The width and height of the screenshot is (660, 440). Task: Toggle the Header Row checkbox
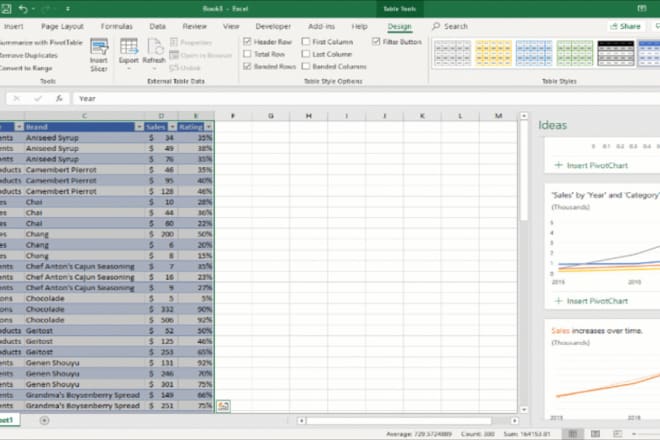tap(247, 42)
